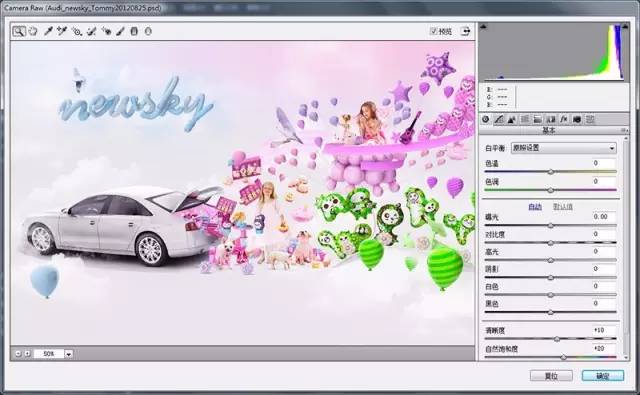The image size is (640, 395).
Task: Click the 曝光 value field 0.00
Action: [603, 217]
